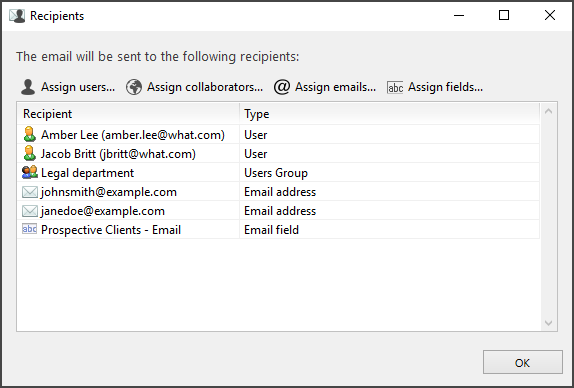Select the Jacob Britt user icon
The width and height of the screenshot is (574, 388).
pyautogui.click(x=30, y=153)
